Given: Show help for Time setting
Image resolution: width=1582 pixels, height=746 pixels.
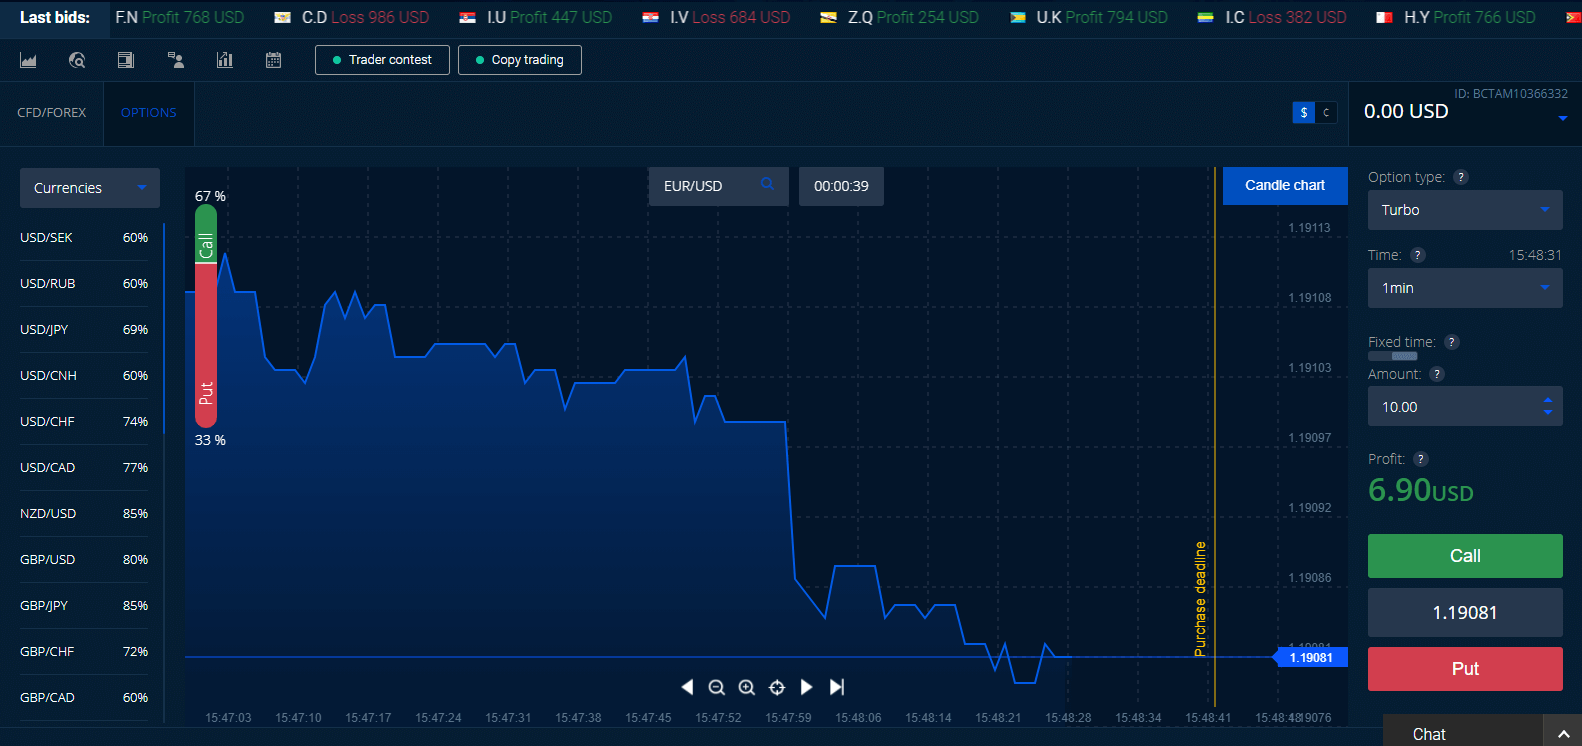Looking at the screenshot, I should pos(1417,255).
